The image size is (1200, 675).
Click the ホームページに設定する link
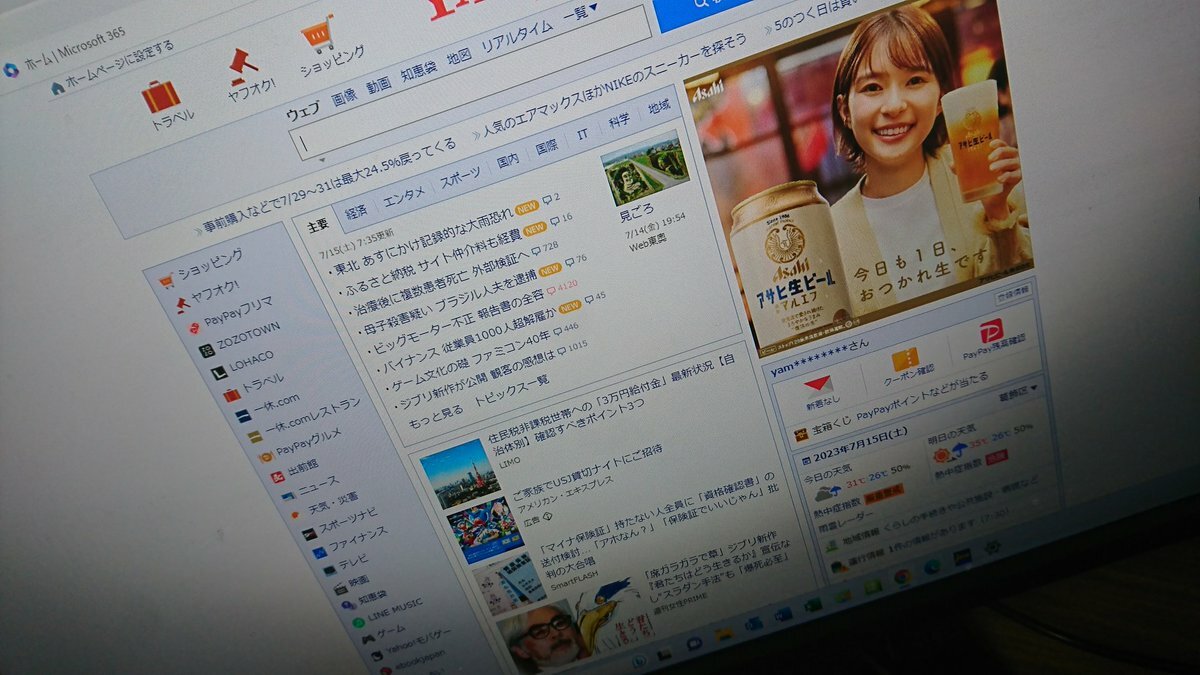(121, 64)
